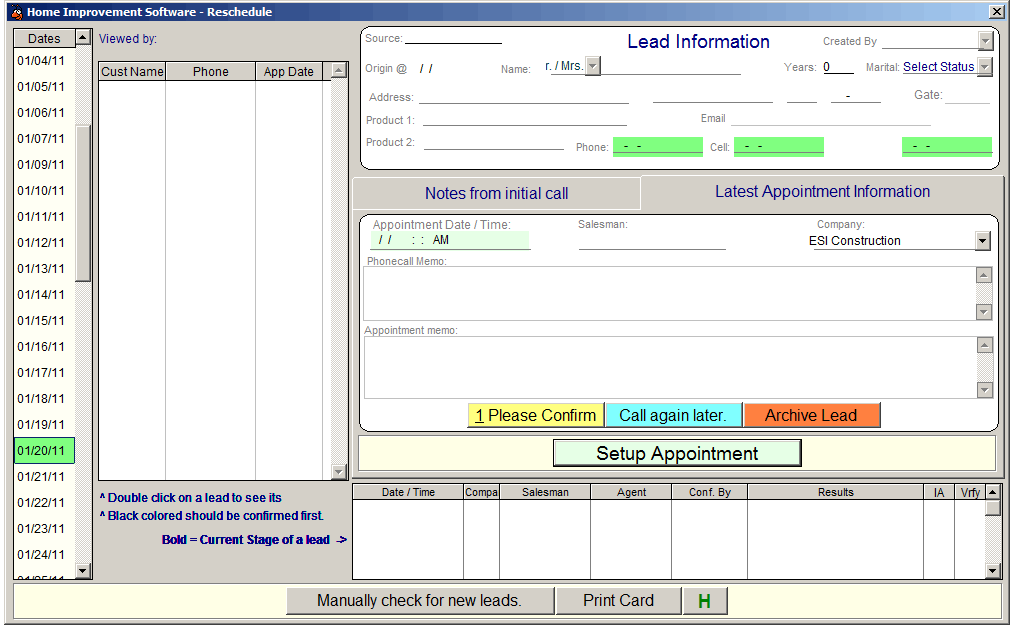Screen dimensions: 1012x633
Task: Click the Results column header
Action: pos(836,492)
